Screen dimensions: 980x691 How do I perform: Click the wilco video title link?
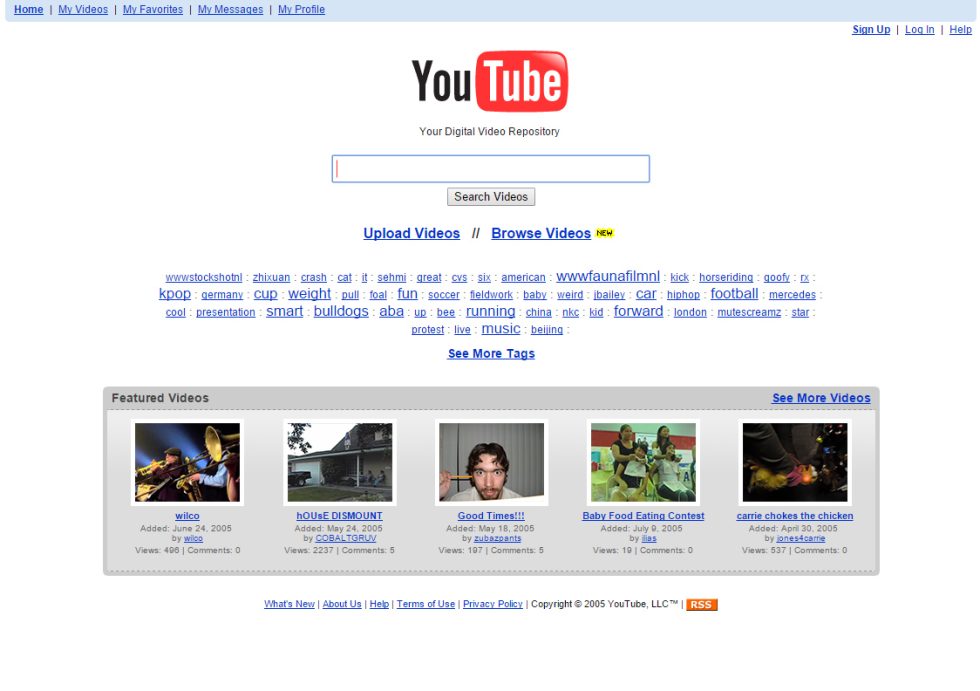187,516
